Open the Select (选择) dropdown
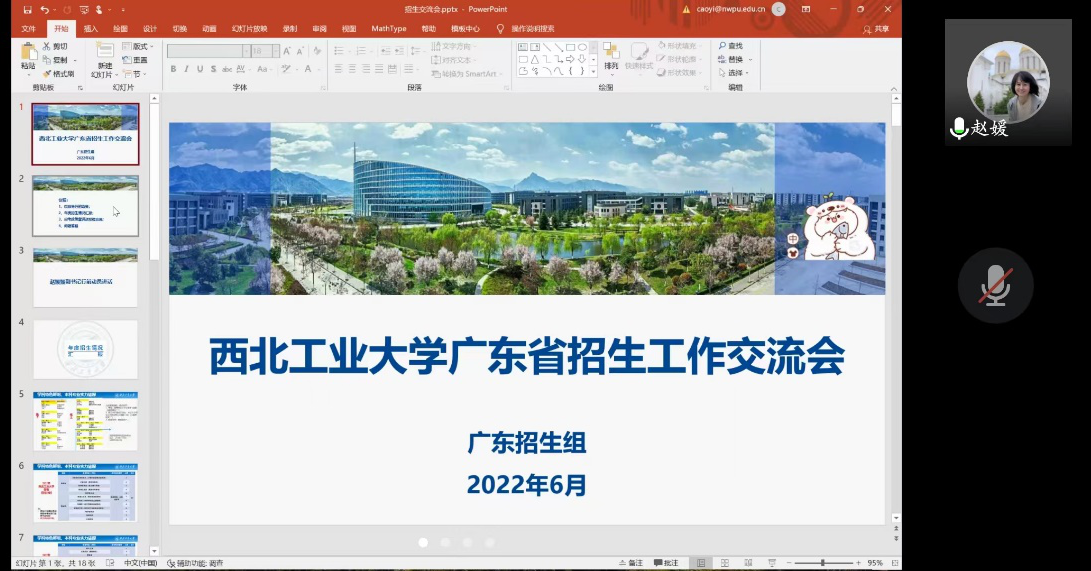The height and width of the screenshot is (571, 1091). (736, 73)
